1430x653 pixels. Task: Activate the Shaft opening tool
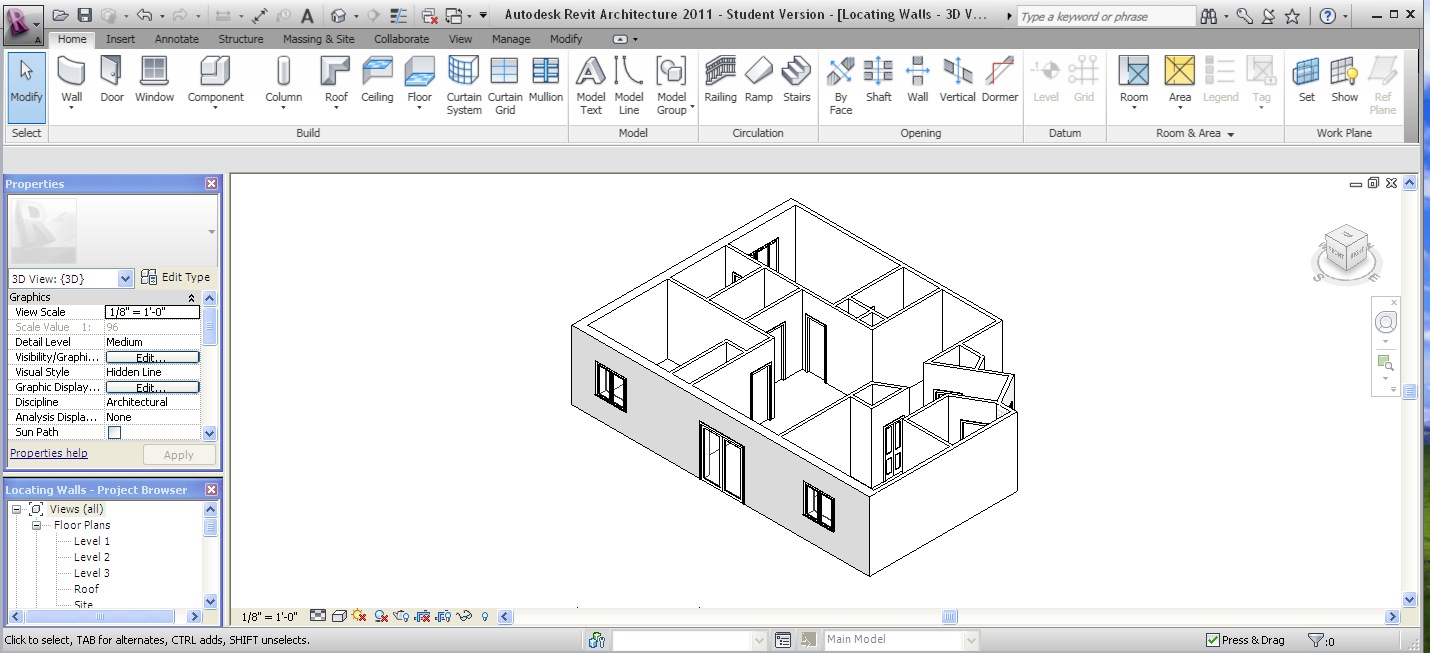(x=878, y=80)
